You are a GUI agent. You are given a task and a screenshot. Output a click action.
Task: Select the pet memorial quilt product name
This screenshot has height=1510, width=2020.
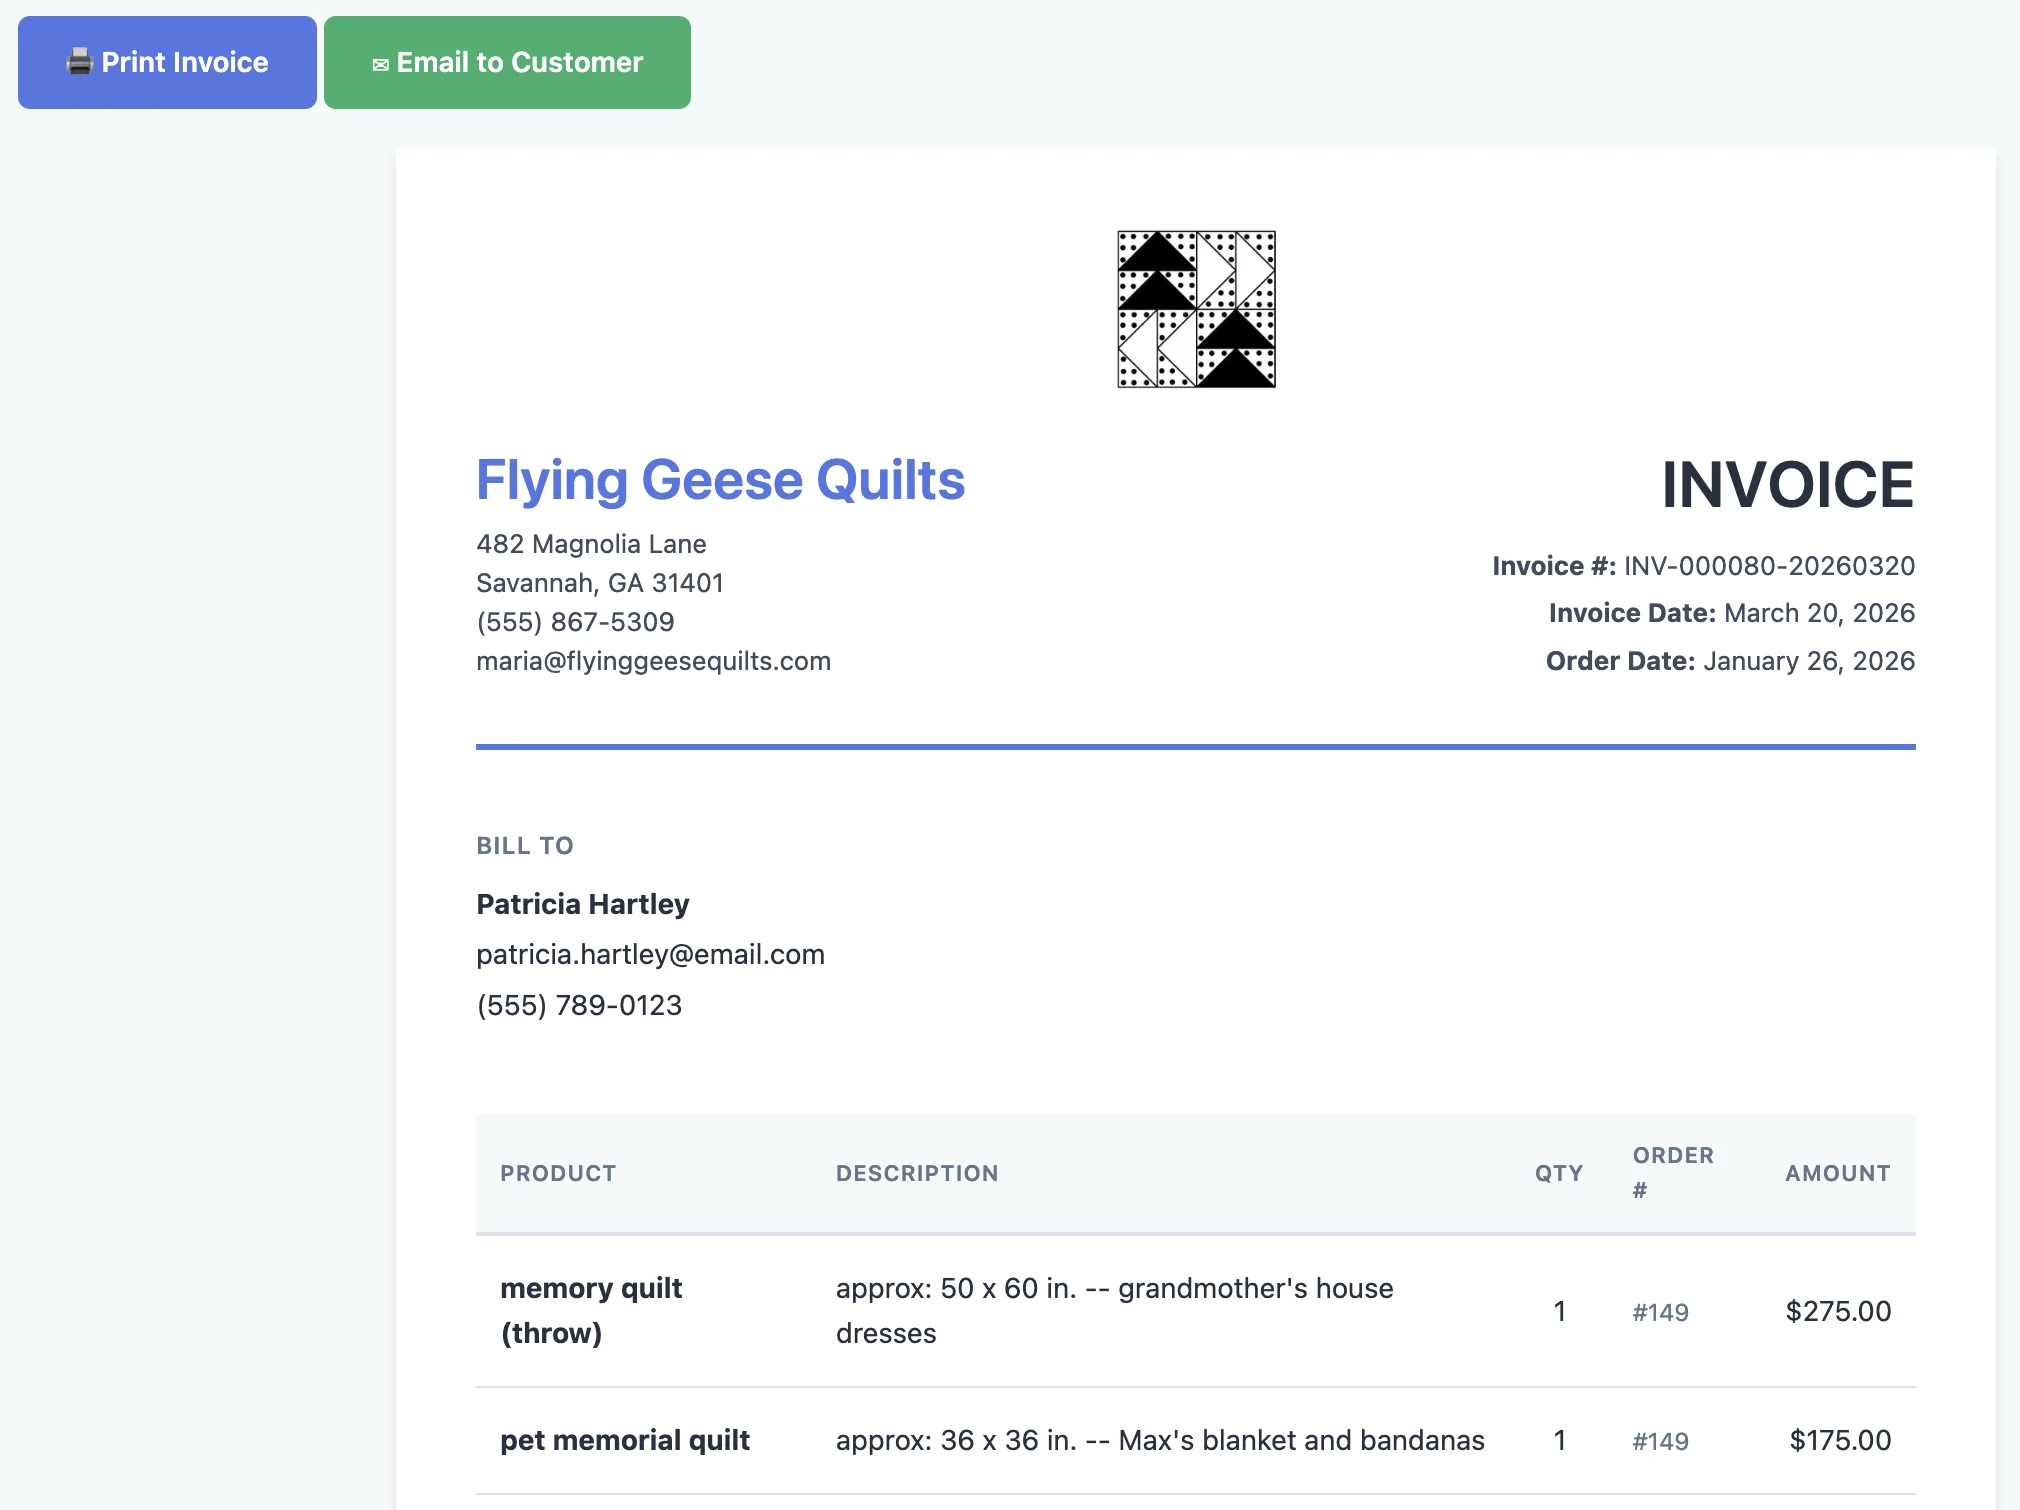pyautogui.click(x=626, y=1440)
